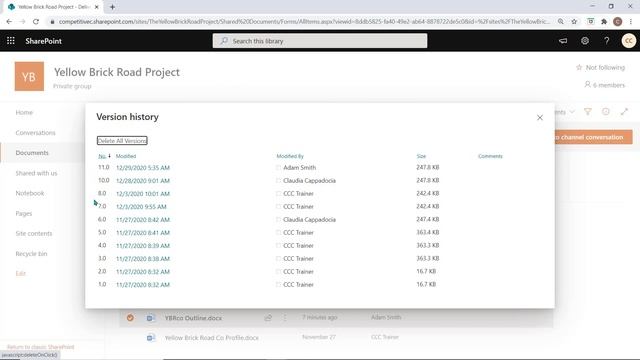Screen dimensions: 640x360
Task: Go to Home in site navigation
Action: point(24,112)
